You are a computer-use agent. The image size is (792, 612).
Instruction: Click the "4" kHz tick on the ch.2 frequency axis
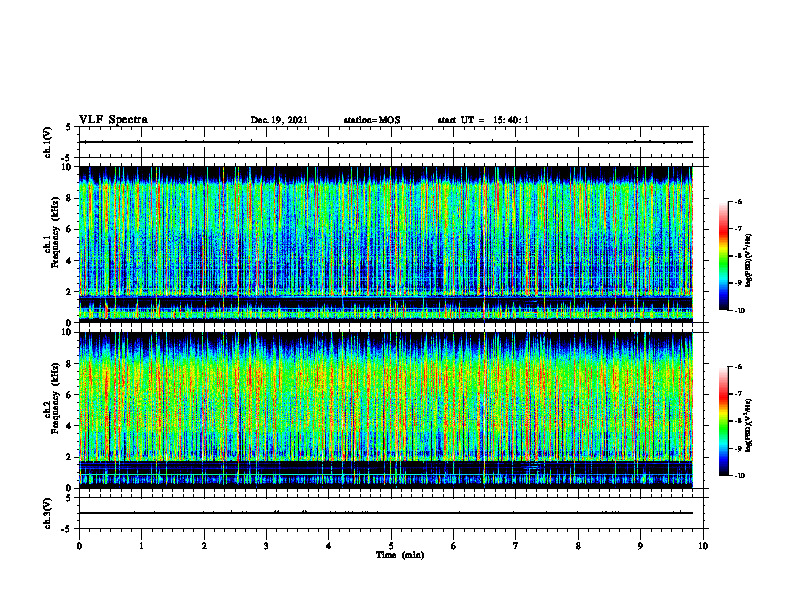(x=69, y=426)
